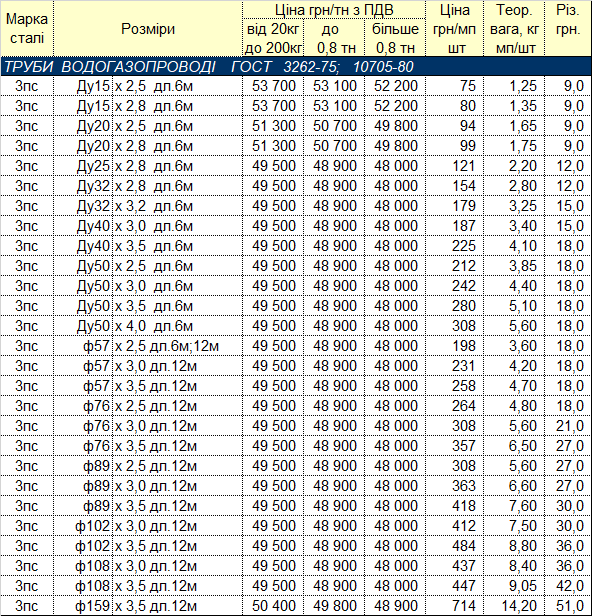
Task: Click the 'ф108 х 3,5 дл.12м' size cell
Action: pos(148,586)
